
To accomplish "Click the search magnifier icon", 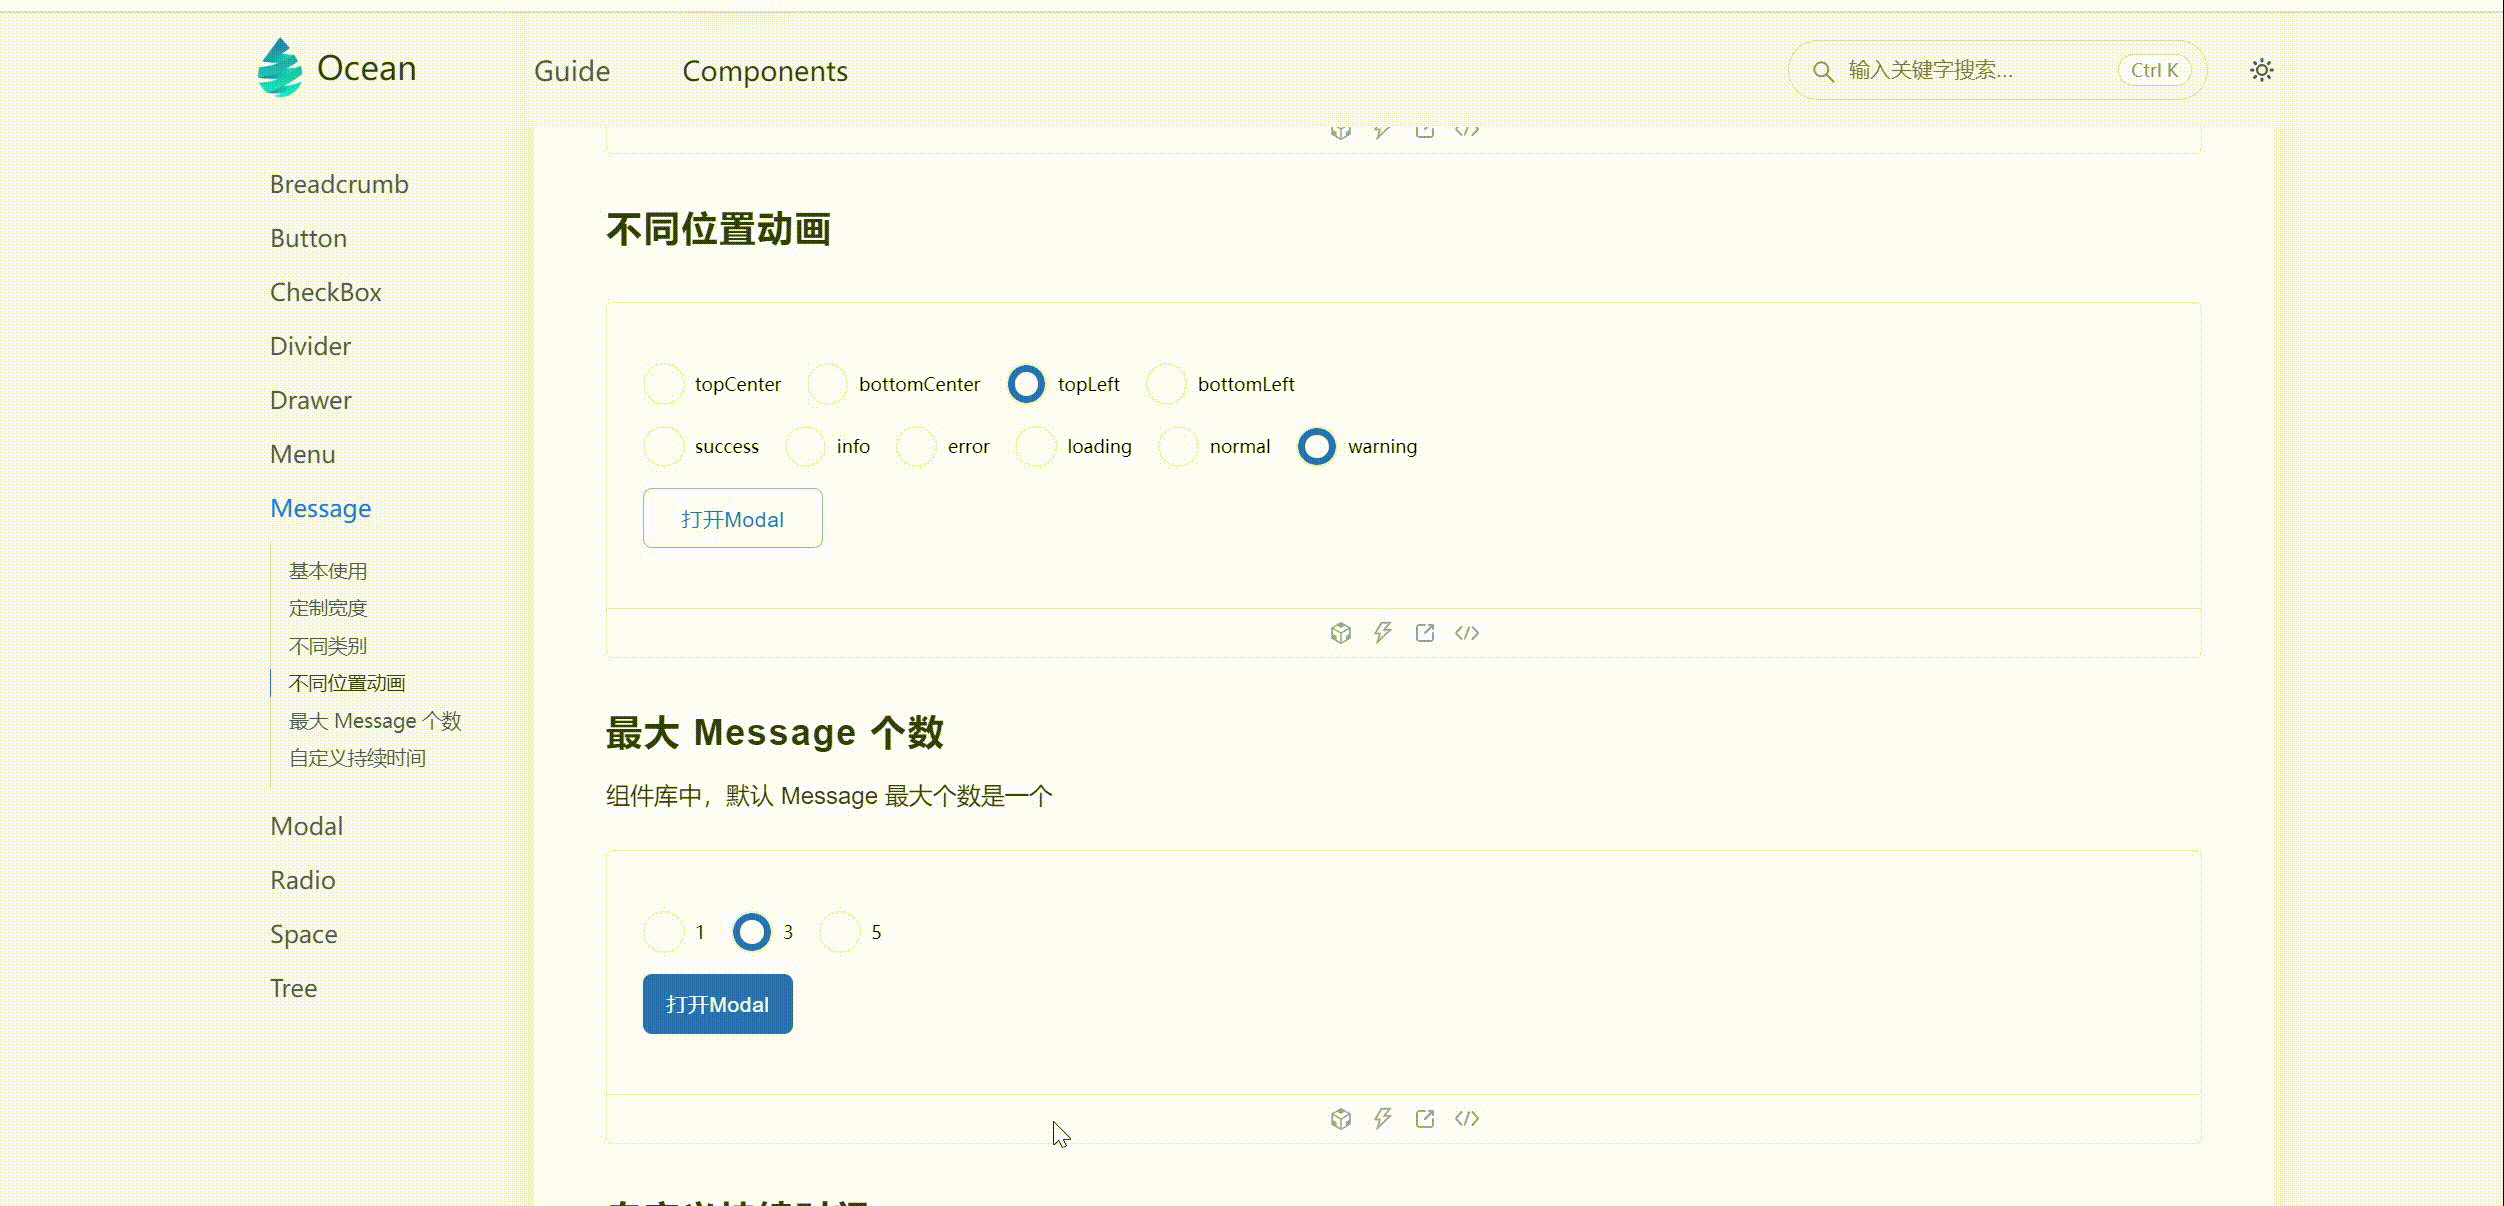I will tap(1823, 71).
